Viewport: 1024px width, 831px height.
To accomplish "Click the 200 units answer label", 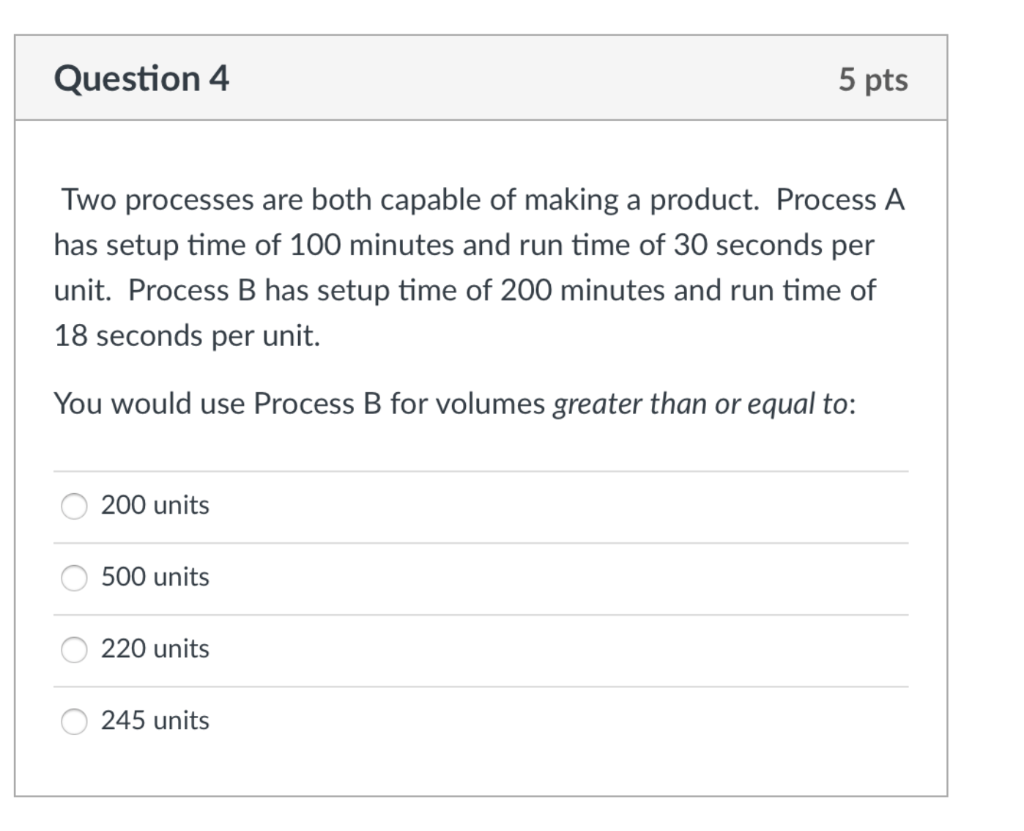I will (x=155, y=506).
